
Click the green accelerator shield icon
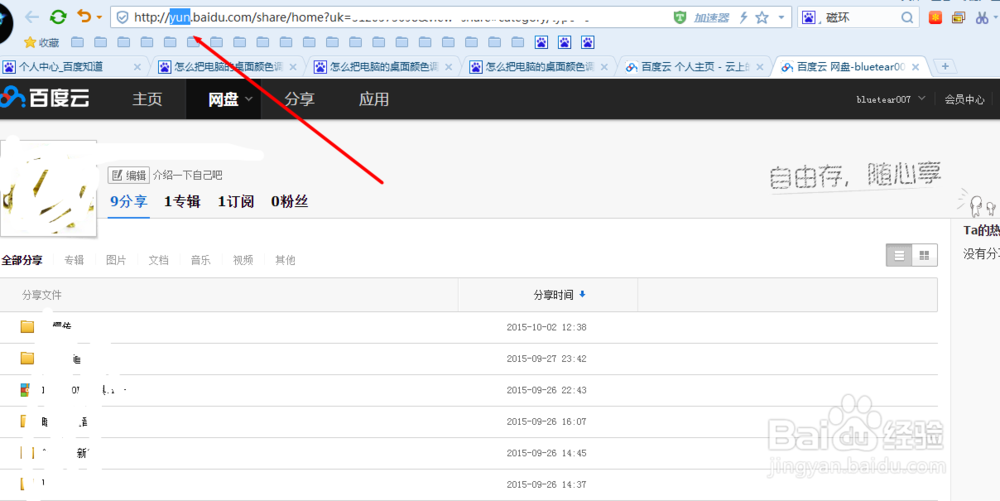(x=680, y=18)
